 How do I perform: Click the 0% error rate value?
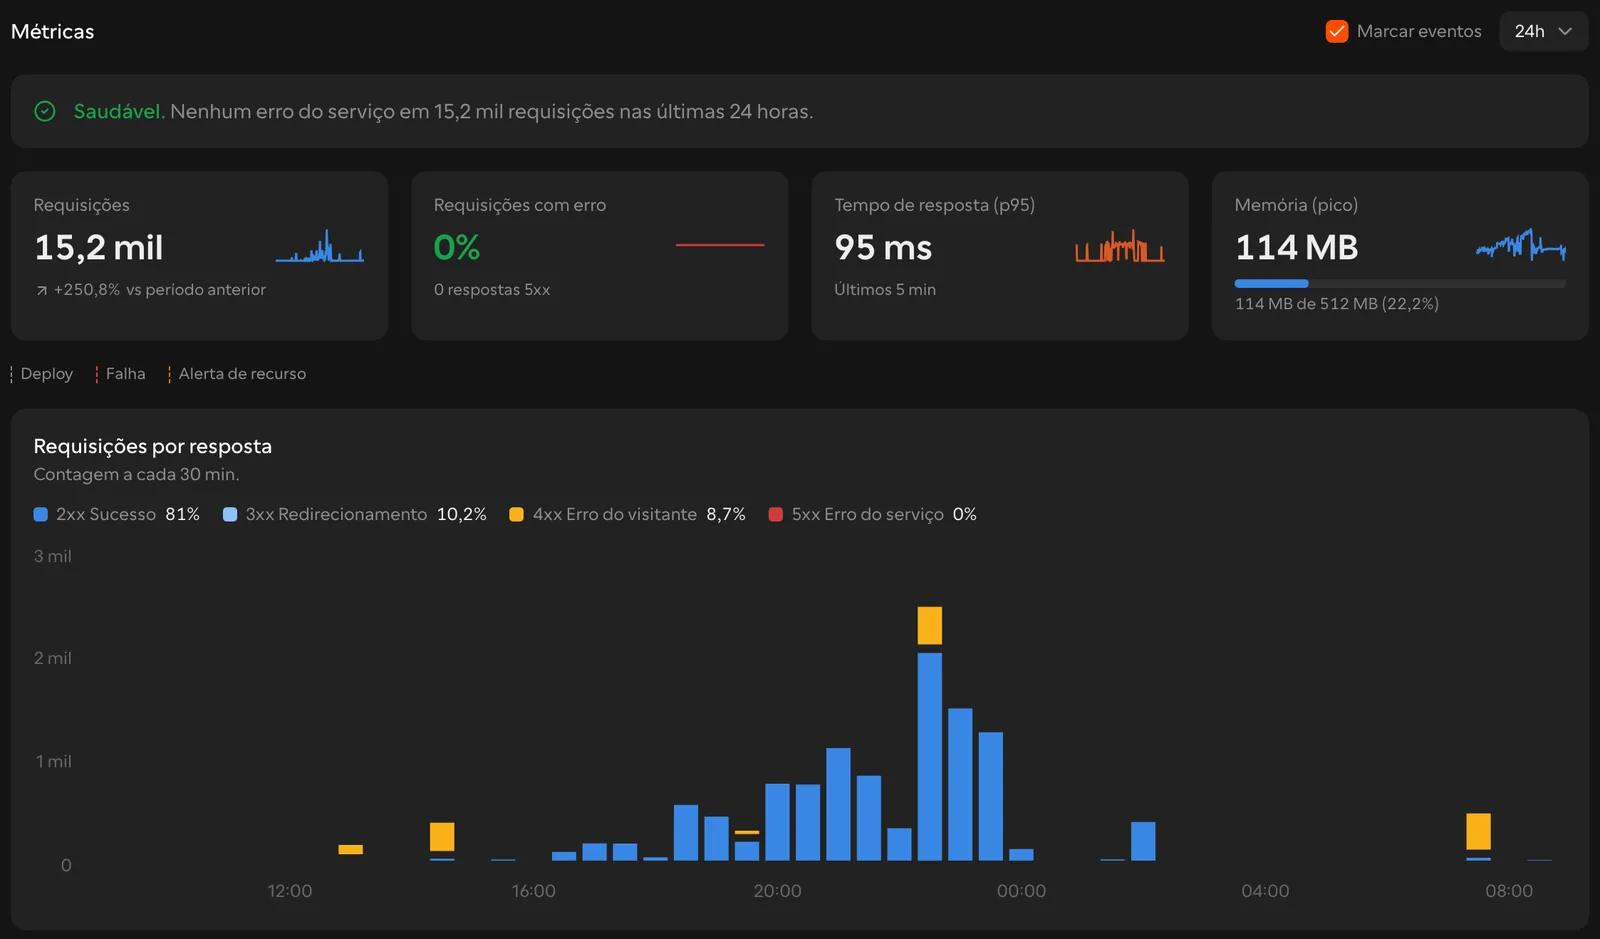457,247
